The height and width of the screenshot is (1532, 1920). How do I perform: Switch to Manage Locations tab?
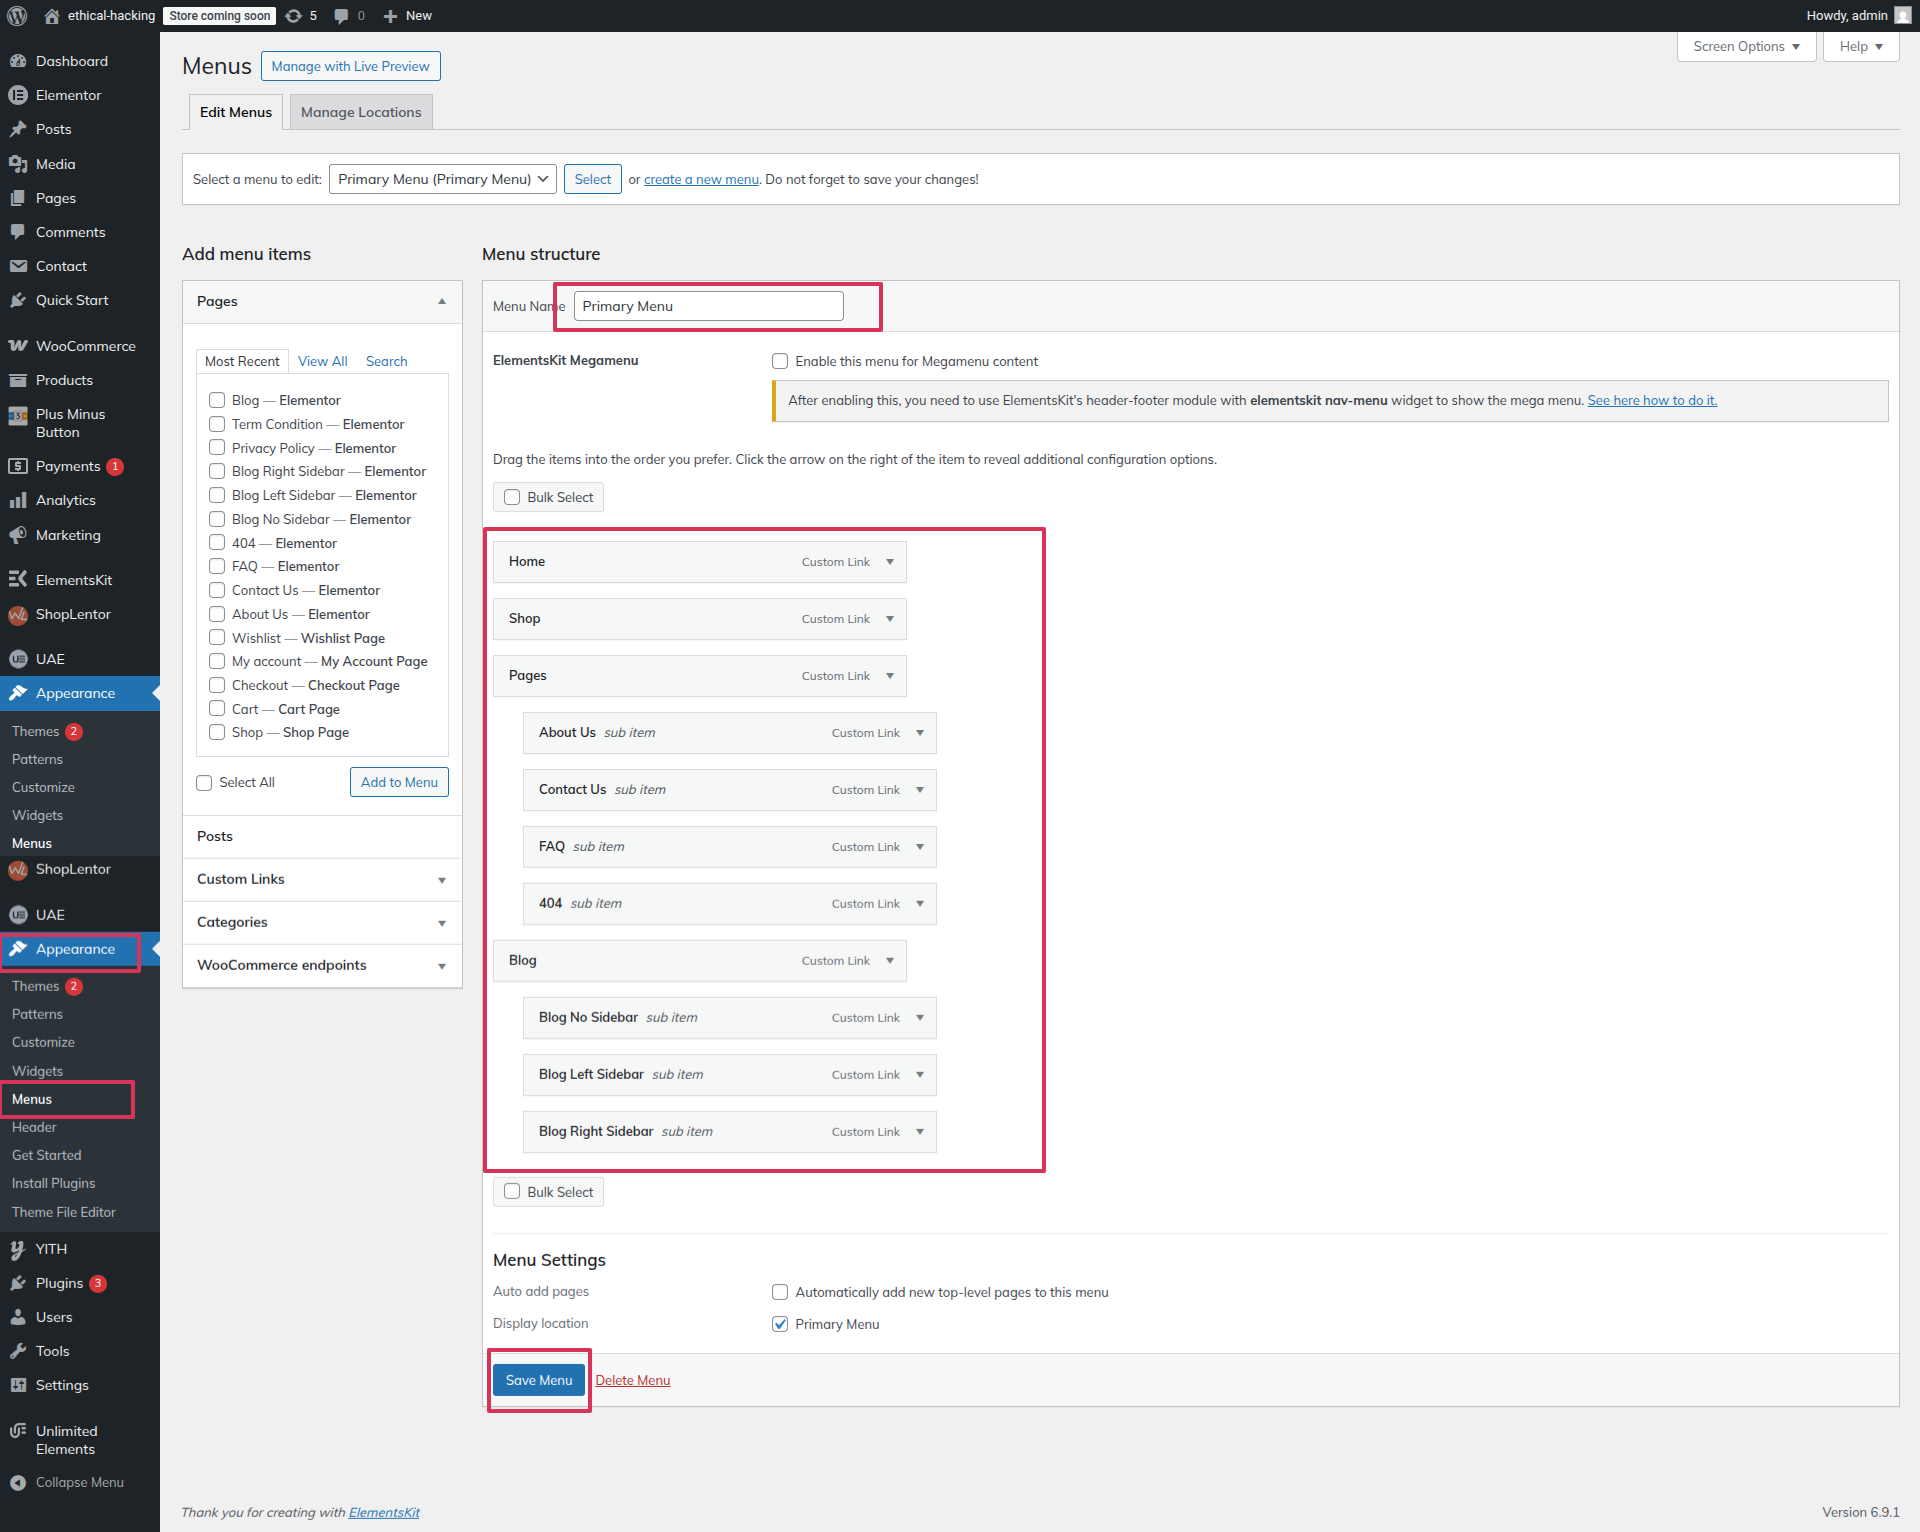[x=361, y=112]
